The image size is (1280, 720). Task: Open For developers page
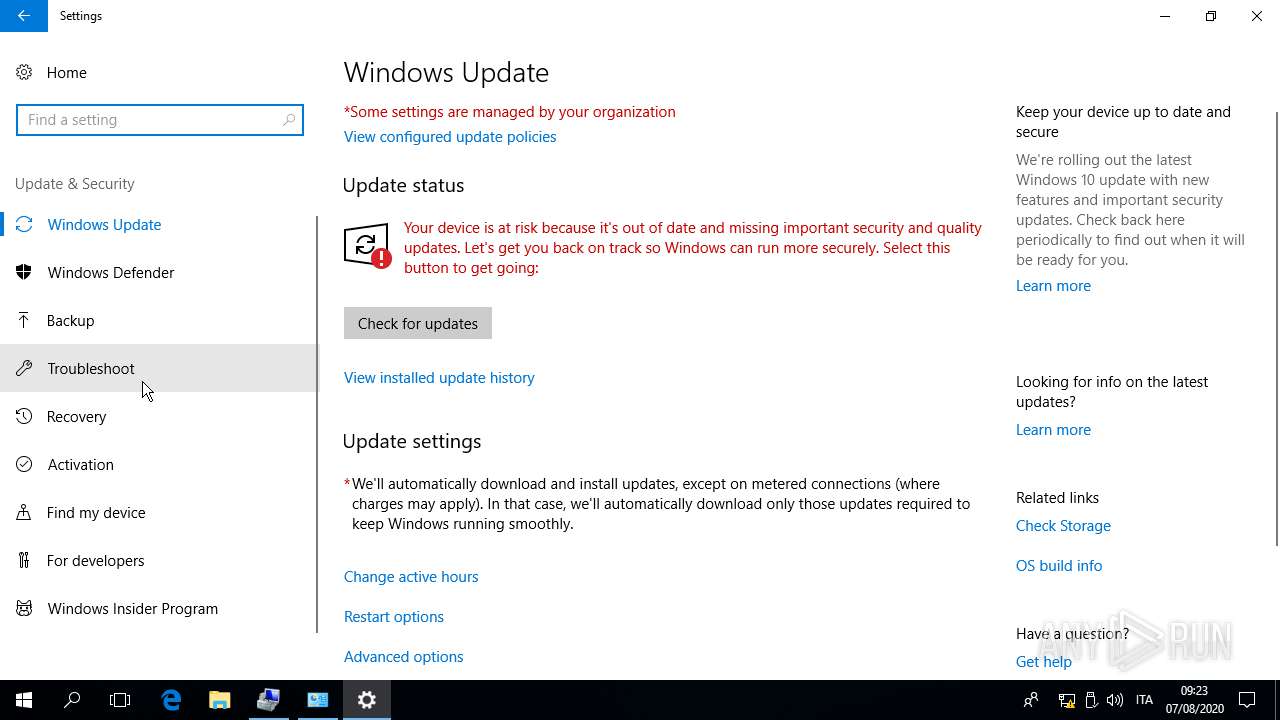[x=160, y=560]
